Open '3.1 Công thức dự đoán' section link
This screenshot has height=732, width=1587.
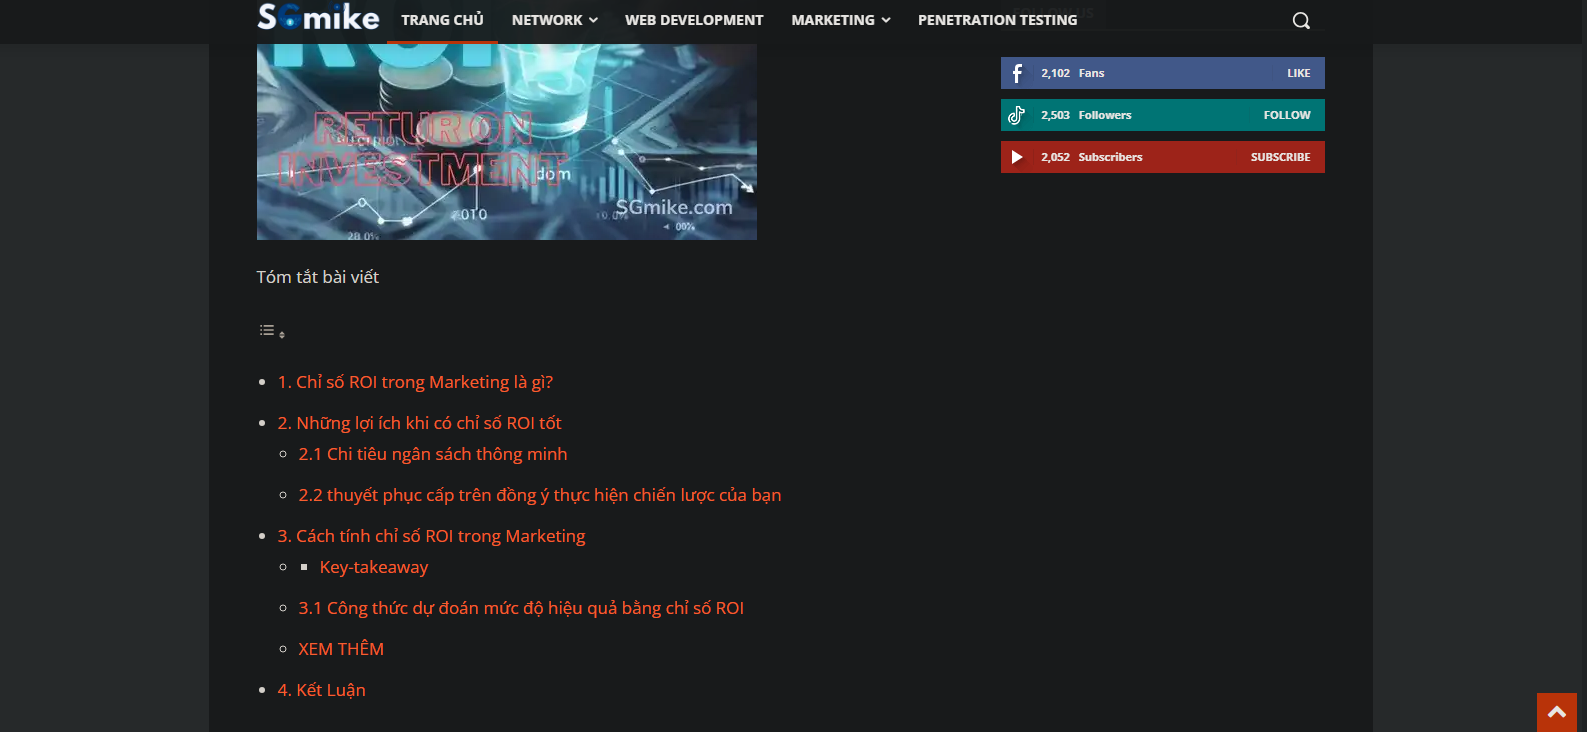coord(521,608)
